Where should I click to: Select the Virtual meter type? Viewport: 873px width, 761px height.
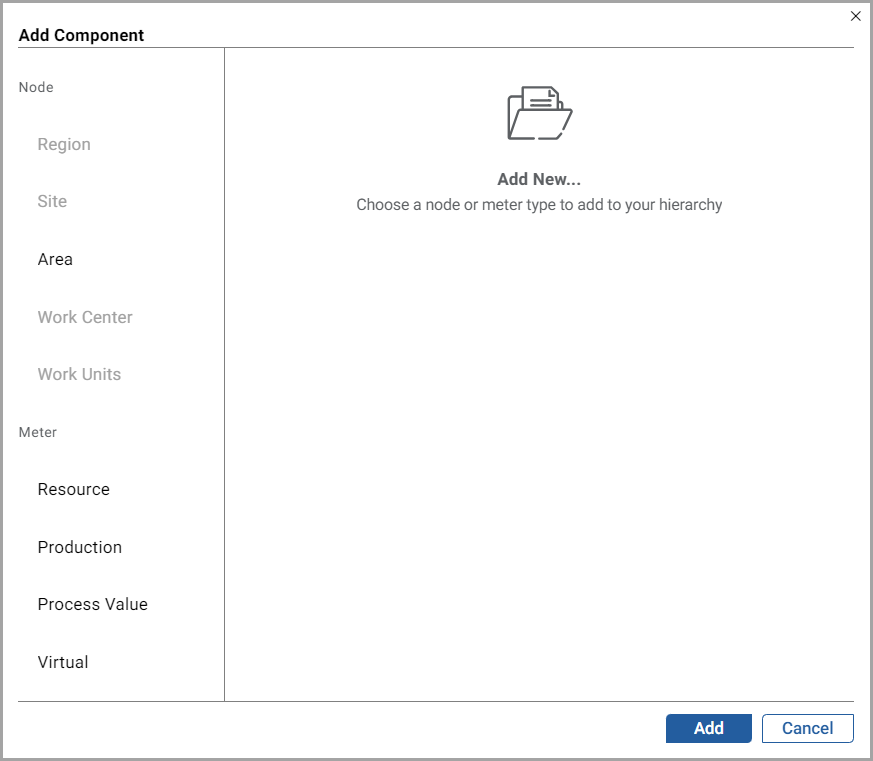(63, 662)
